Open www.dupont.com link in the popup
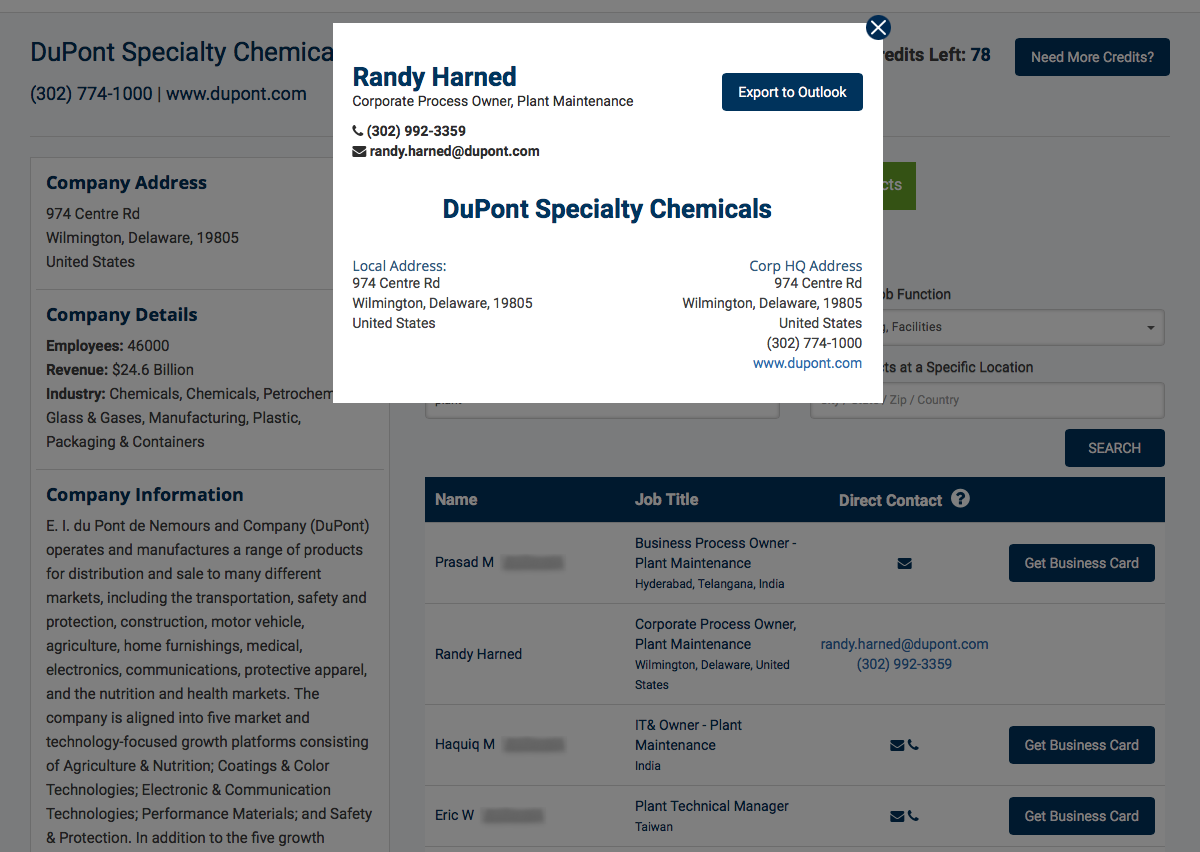 (x=807, y=363)
